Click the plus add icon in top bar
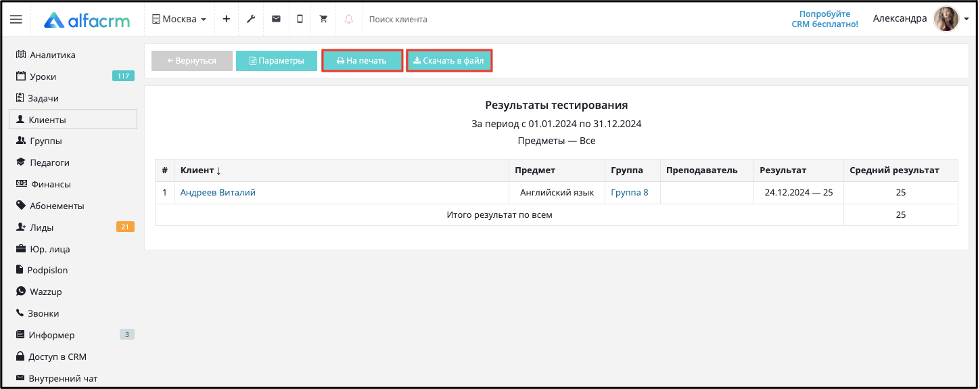The image size is (979, 389). (x=226, y=19)
